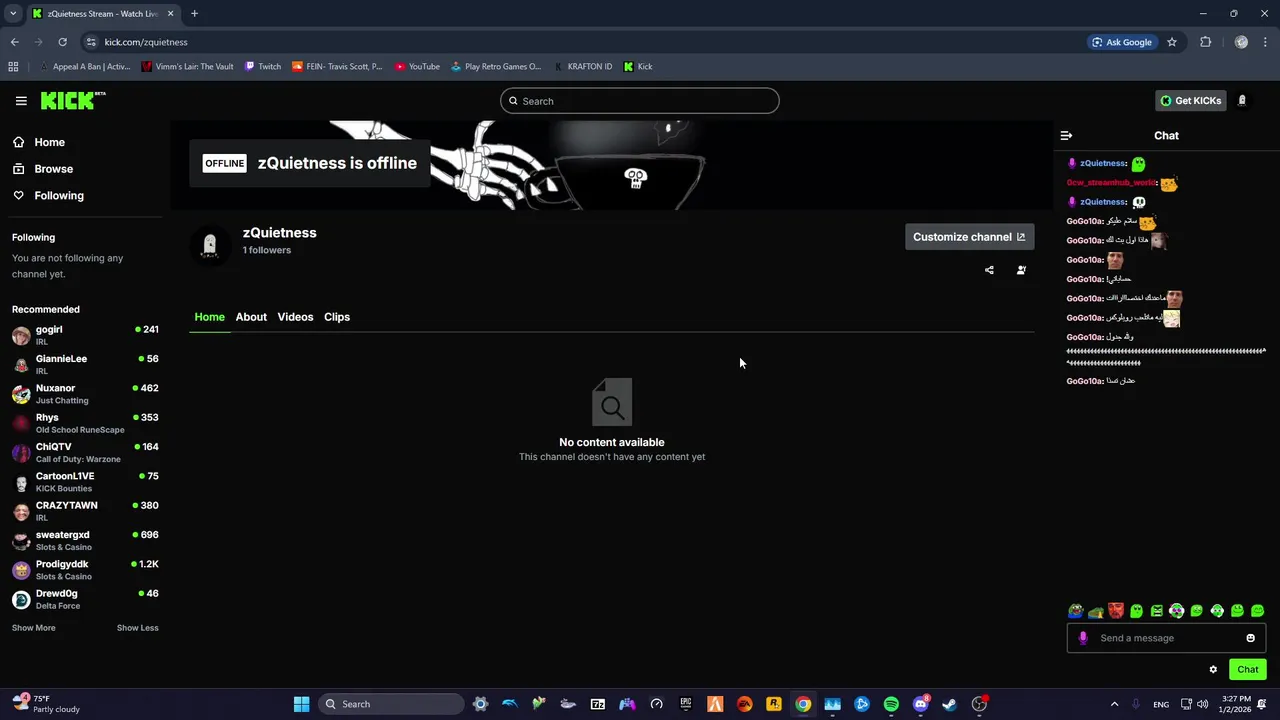Open new browser tab plus button
The width and height of the screenshot is (1280, 720).
[x=194, y=14]
